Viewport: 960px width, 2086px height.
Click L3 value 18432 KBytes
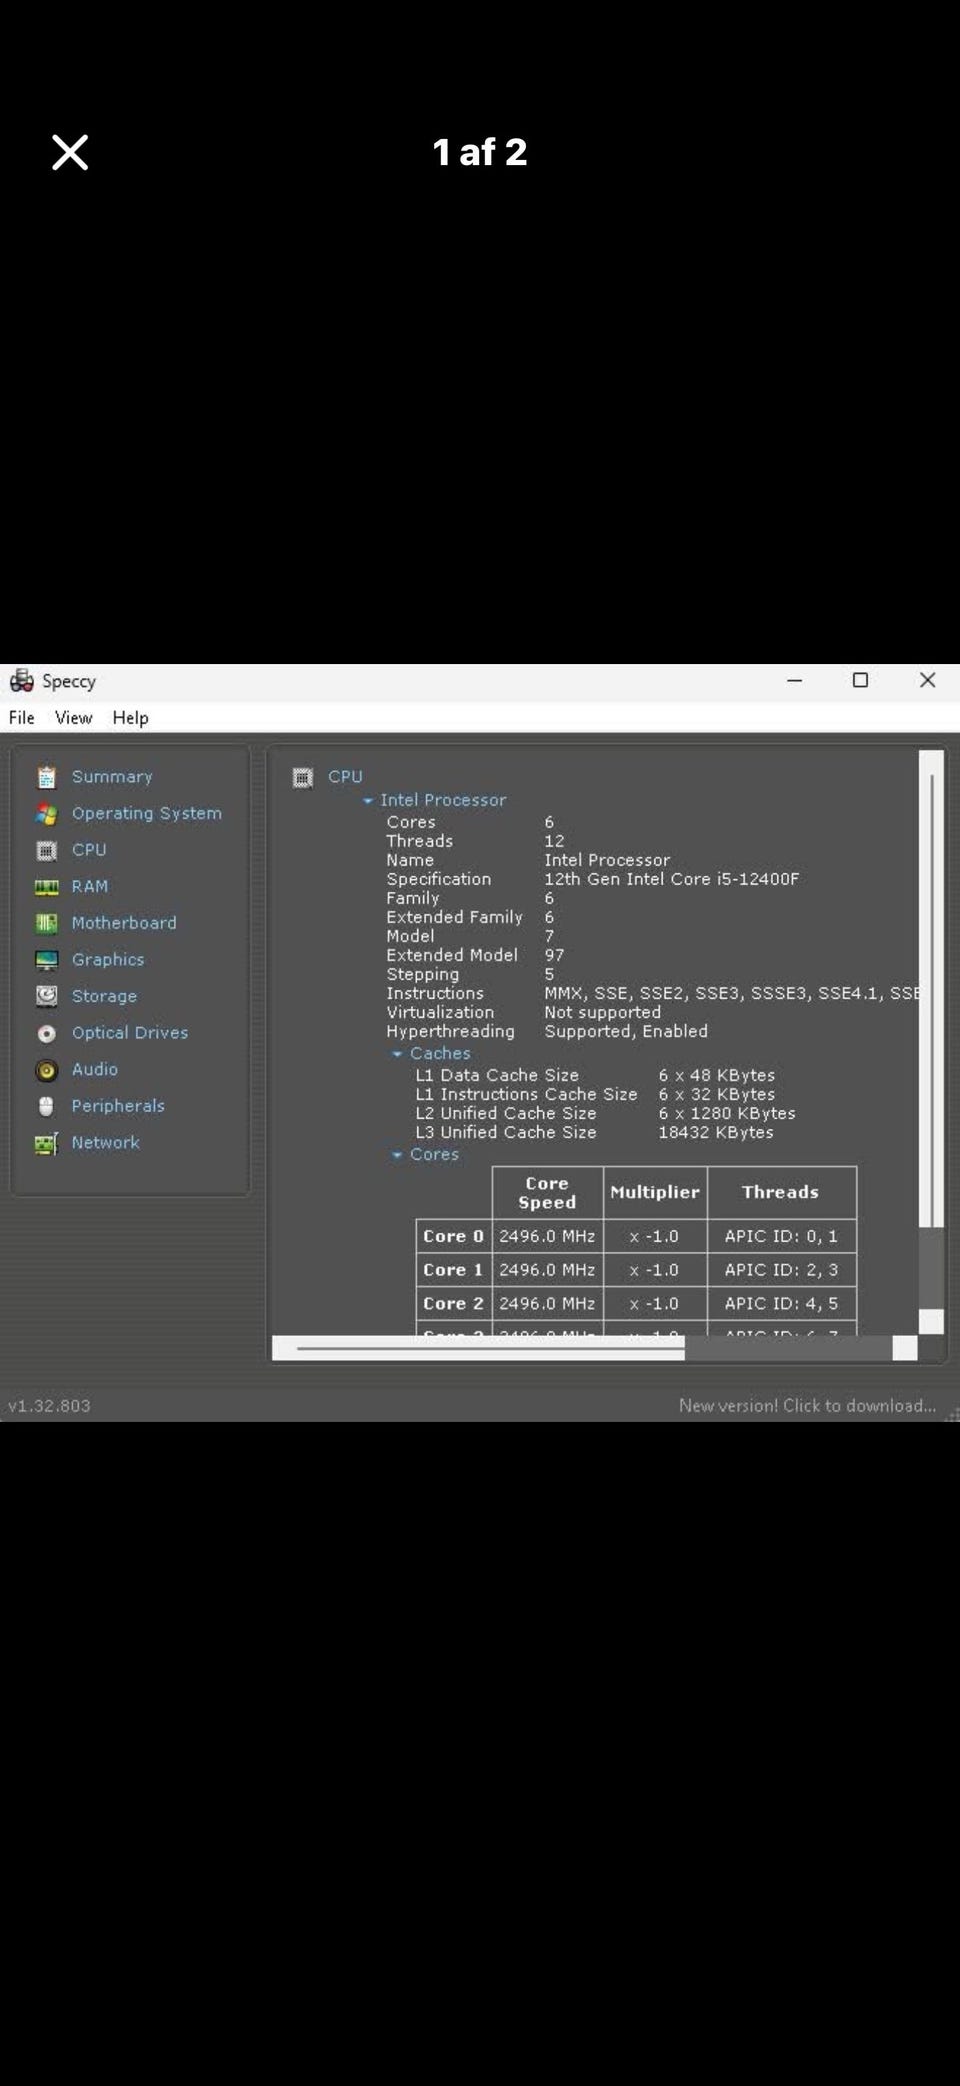(x=715, y=1133)
